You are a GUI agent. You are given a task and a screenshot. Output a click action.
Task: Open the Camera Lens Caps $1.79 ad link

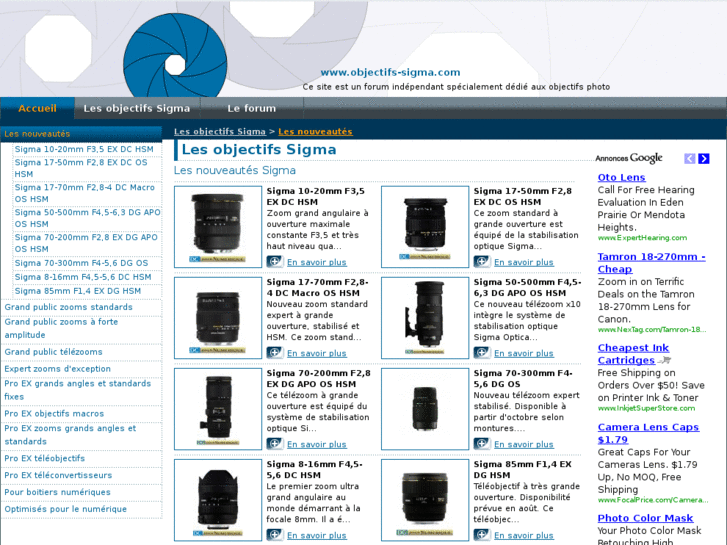point(648,433)
